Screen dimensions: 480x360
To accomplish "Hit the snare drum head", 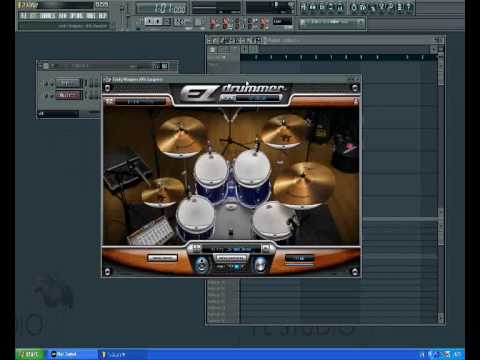I will (x=195, y=214).
